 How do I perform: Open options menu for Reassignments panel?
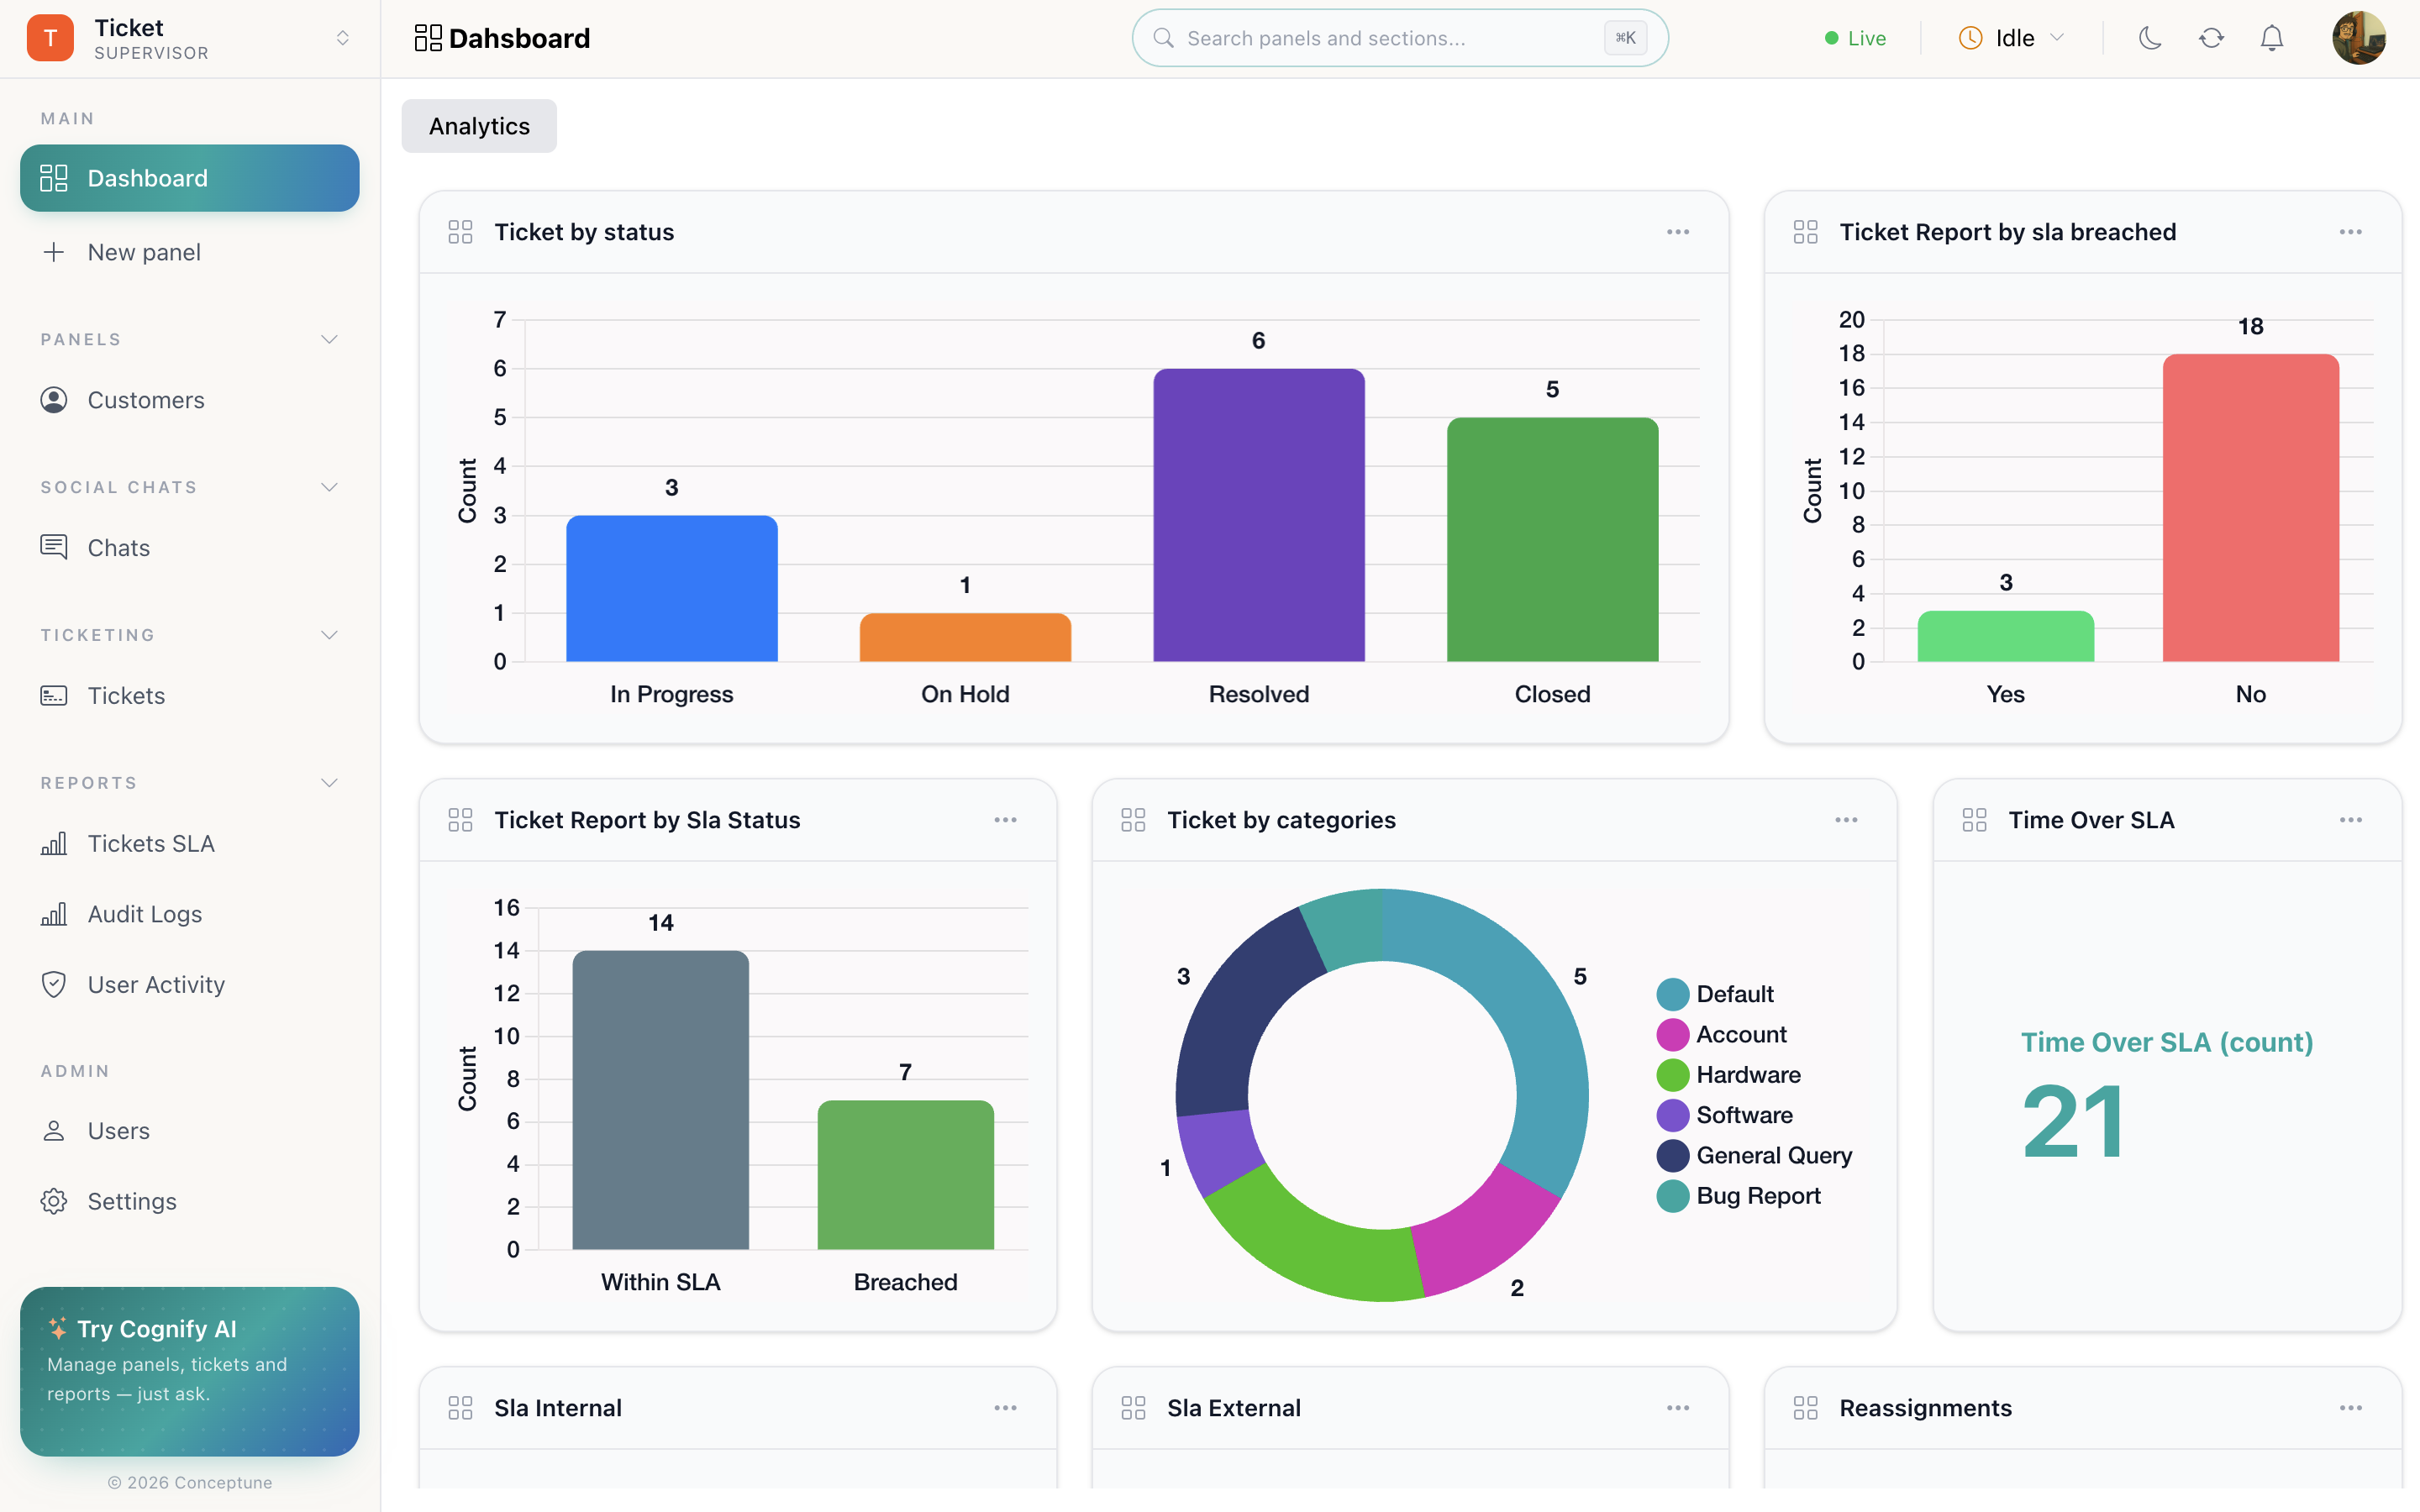pyautogui.click(x=2350, y=1408)
